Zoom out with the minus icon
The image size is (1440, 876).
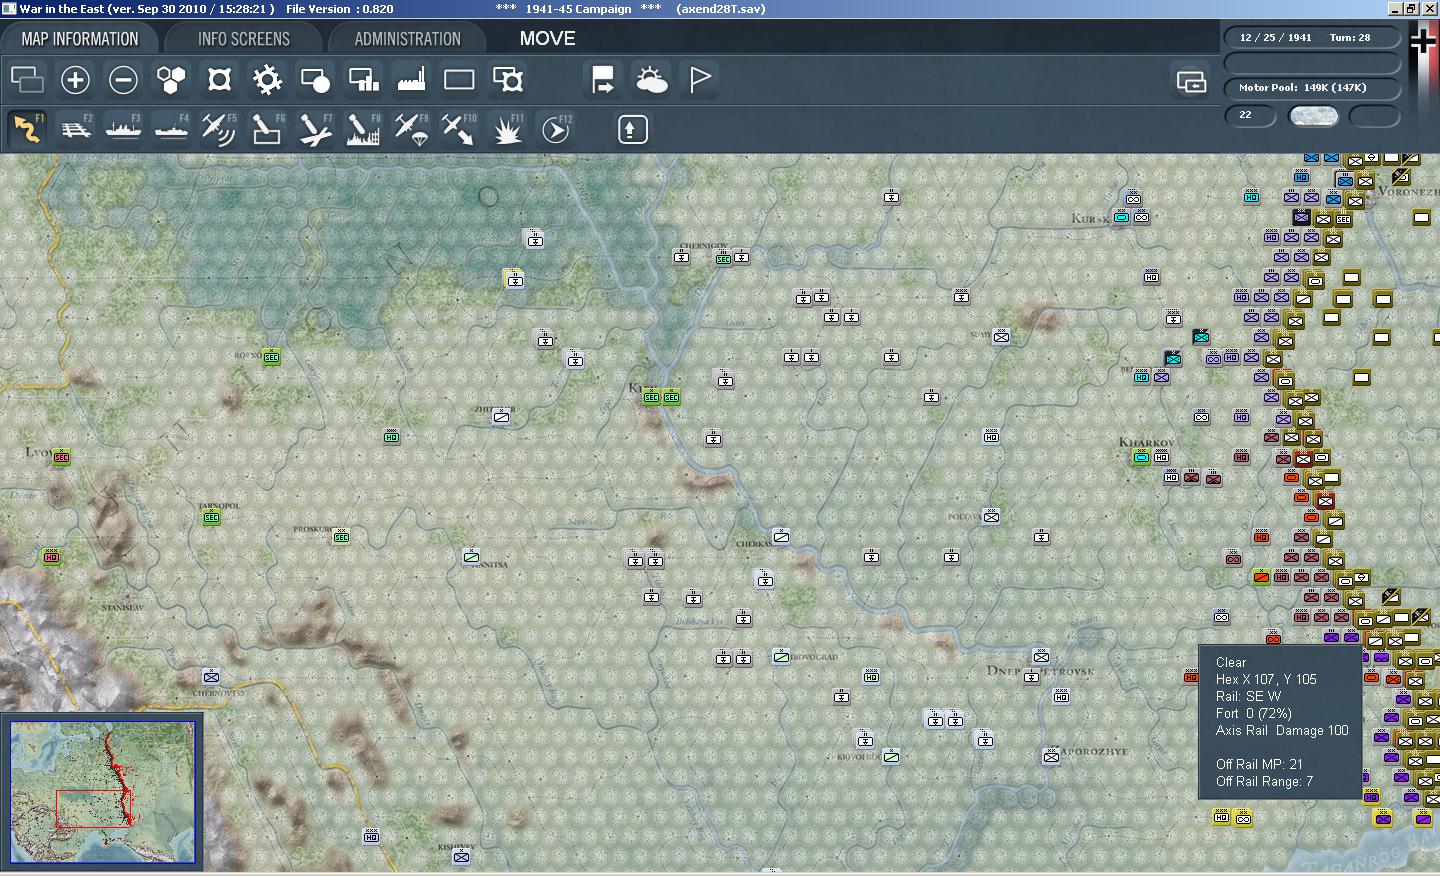[123, 80]
